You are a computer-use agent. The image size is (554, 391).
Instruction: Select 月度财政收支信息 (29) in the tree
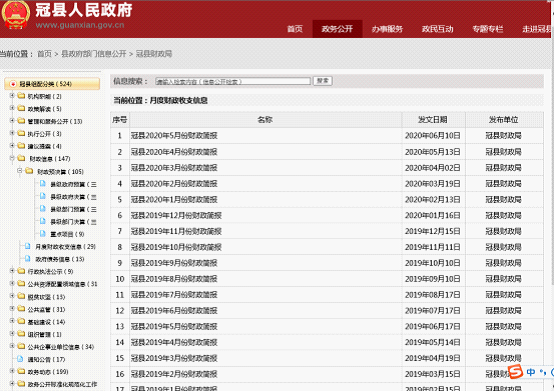click(65, 247)
